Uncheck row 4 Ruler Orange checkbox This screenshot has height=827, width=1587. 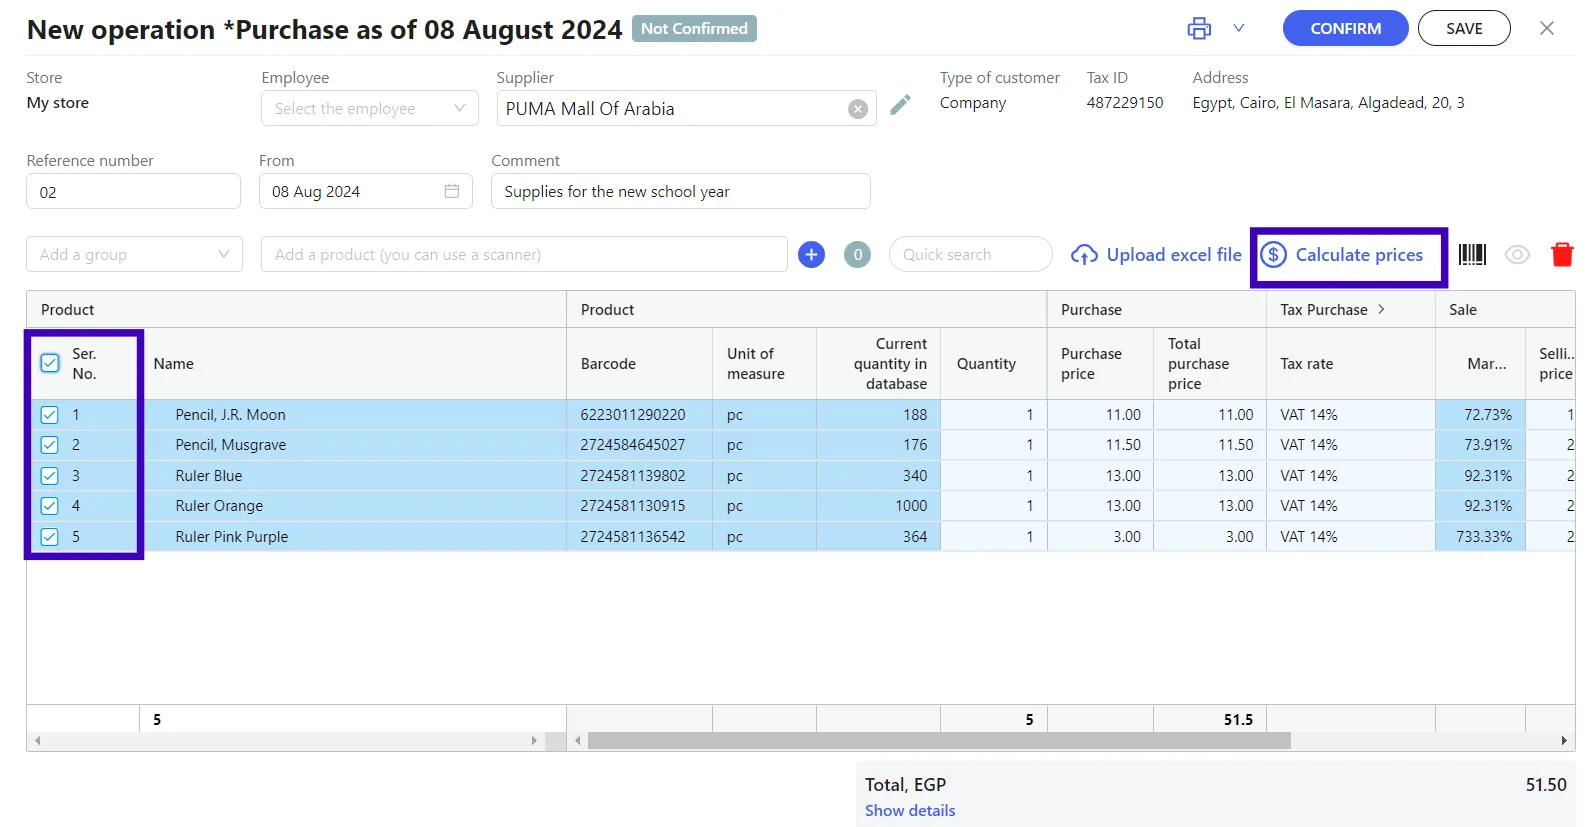(x=50, y=506)
